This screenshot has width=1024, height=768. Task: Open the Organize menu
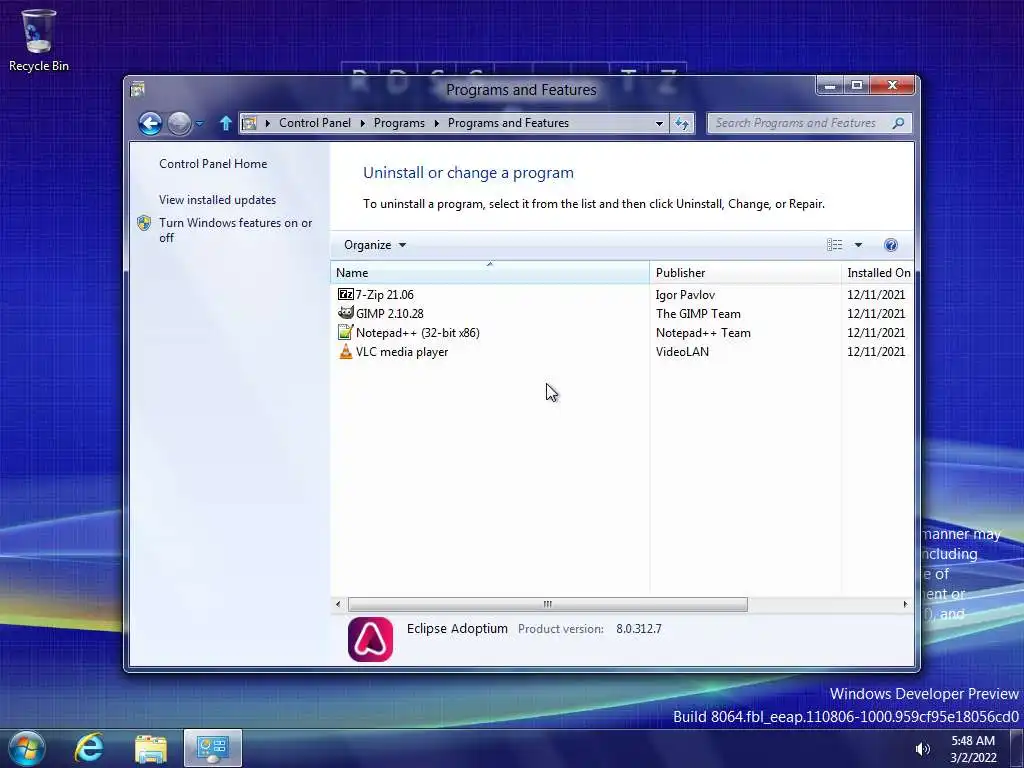coord(375,245)
